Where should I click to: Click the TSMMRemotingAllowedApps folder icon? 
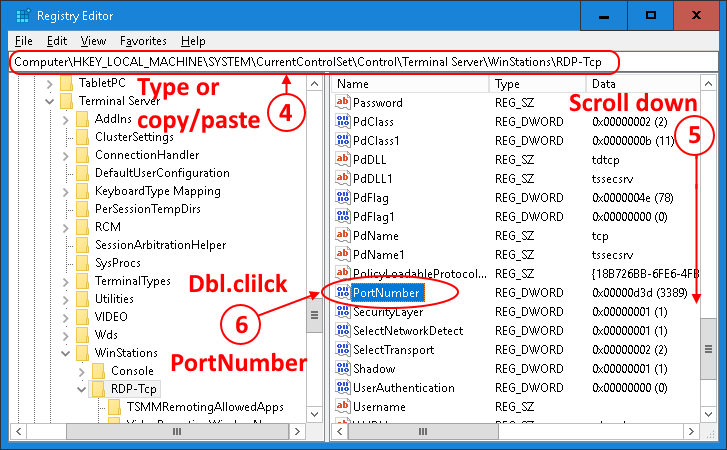[x=114, y=407]
